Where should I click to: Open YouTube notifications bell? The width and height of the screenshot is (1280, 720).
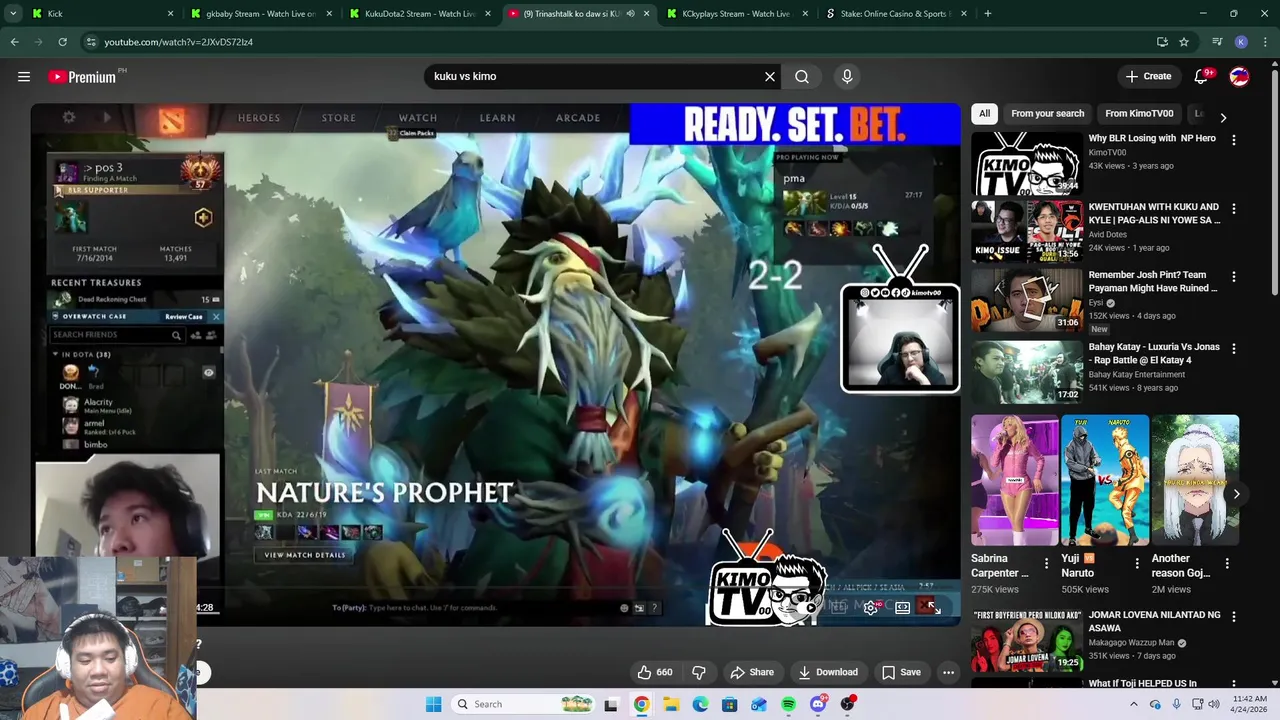point(1201,76)
